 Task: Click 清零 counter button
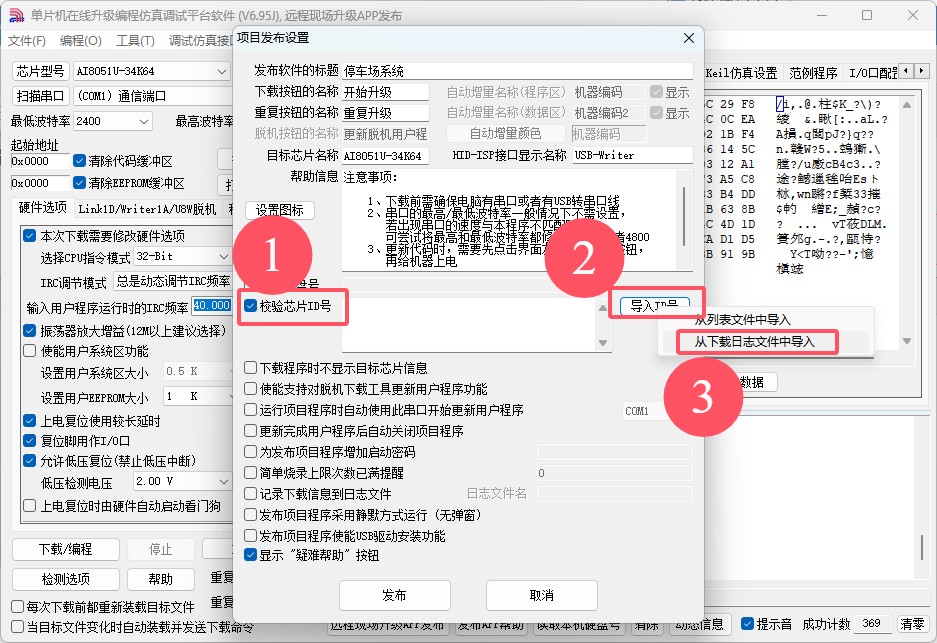pyautogui.click(x=912, y=624)
